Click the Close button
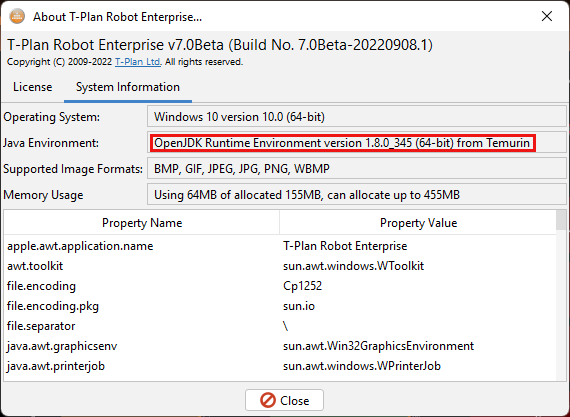Screen dimensions: 570x417 coord(284,400)
